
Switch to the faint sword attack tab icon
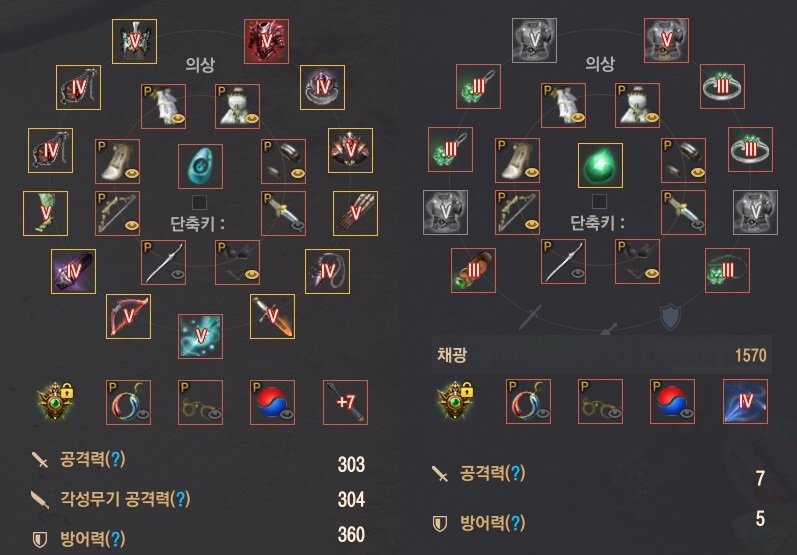coord(530,317)
